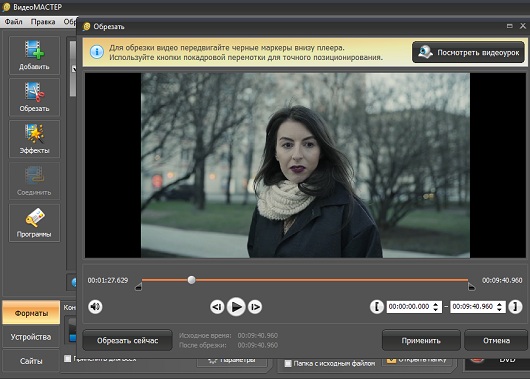Click the file list scrollbar in main window
Viewport: 530px width, 379px height.
click(x=73, y=69)
